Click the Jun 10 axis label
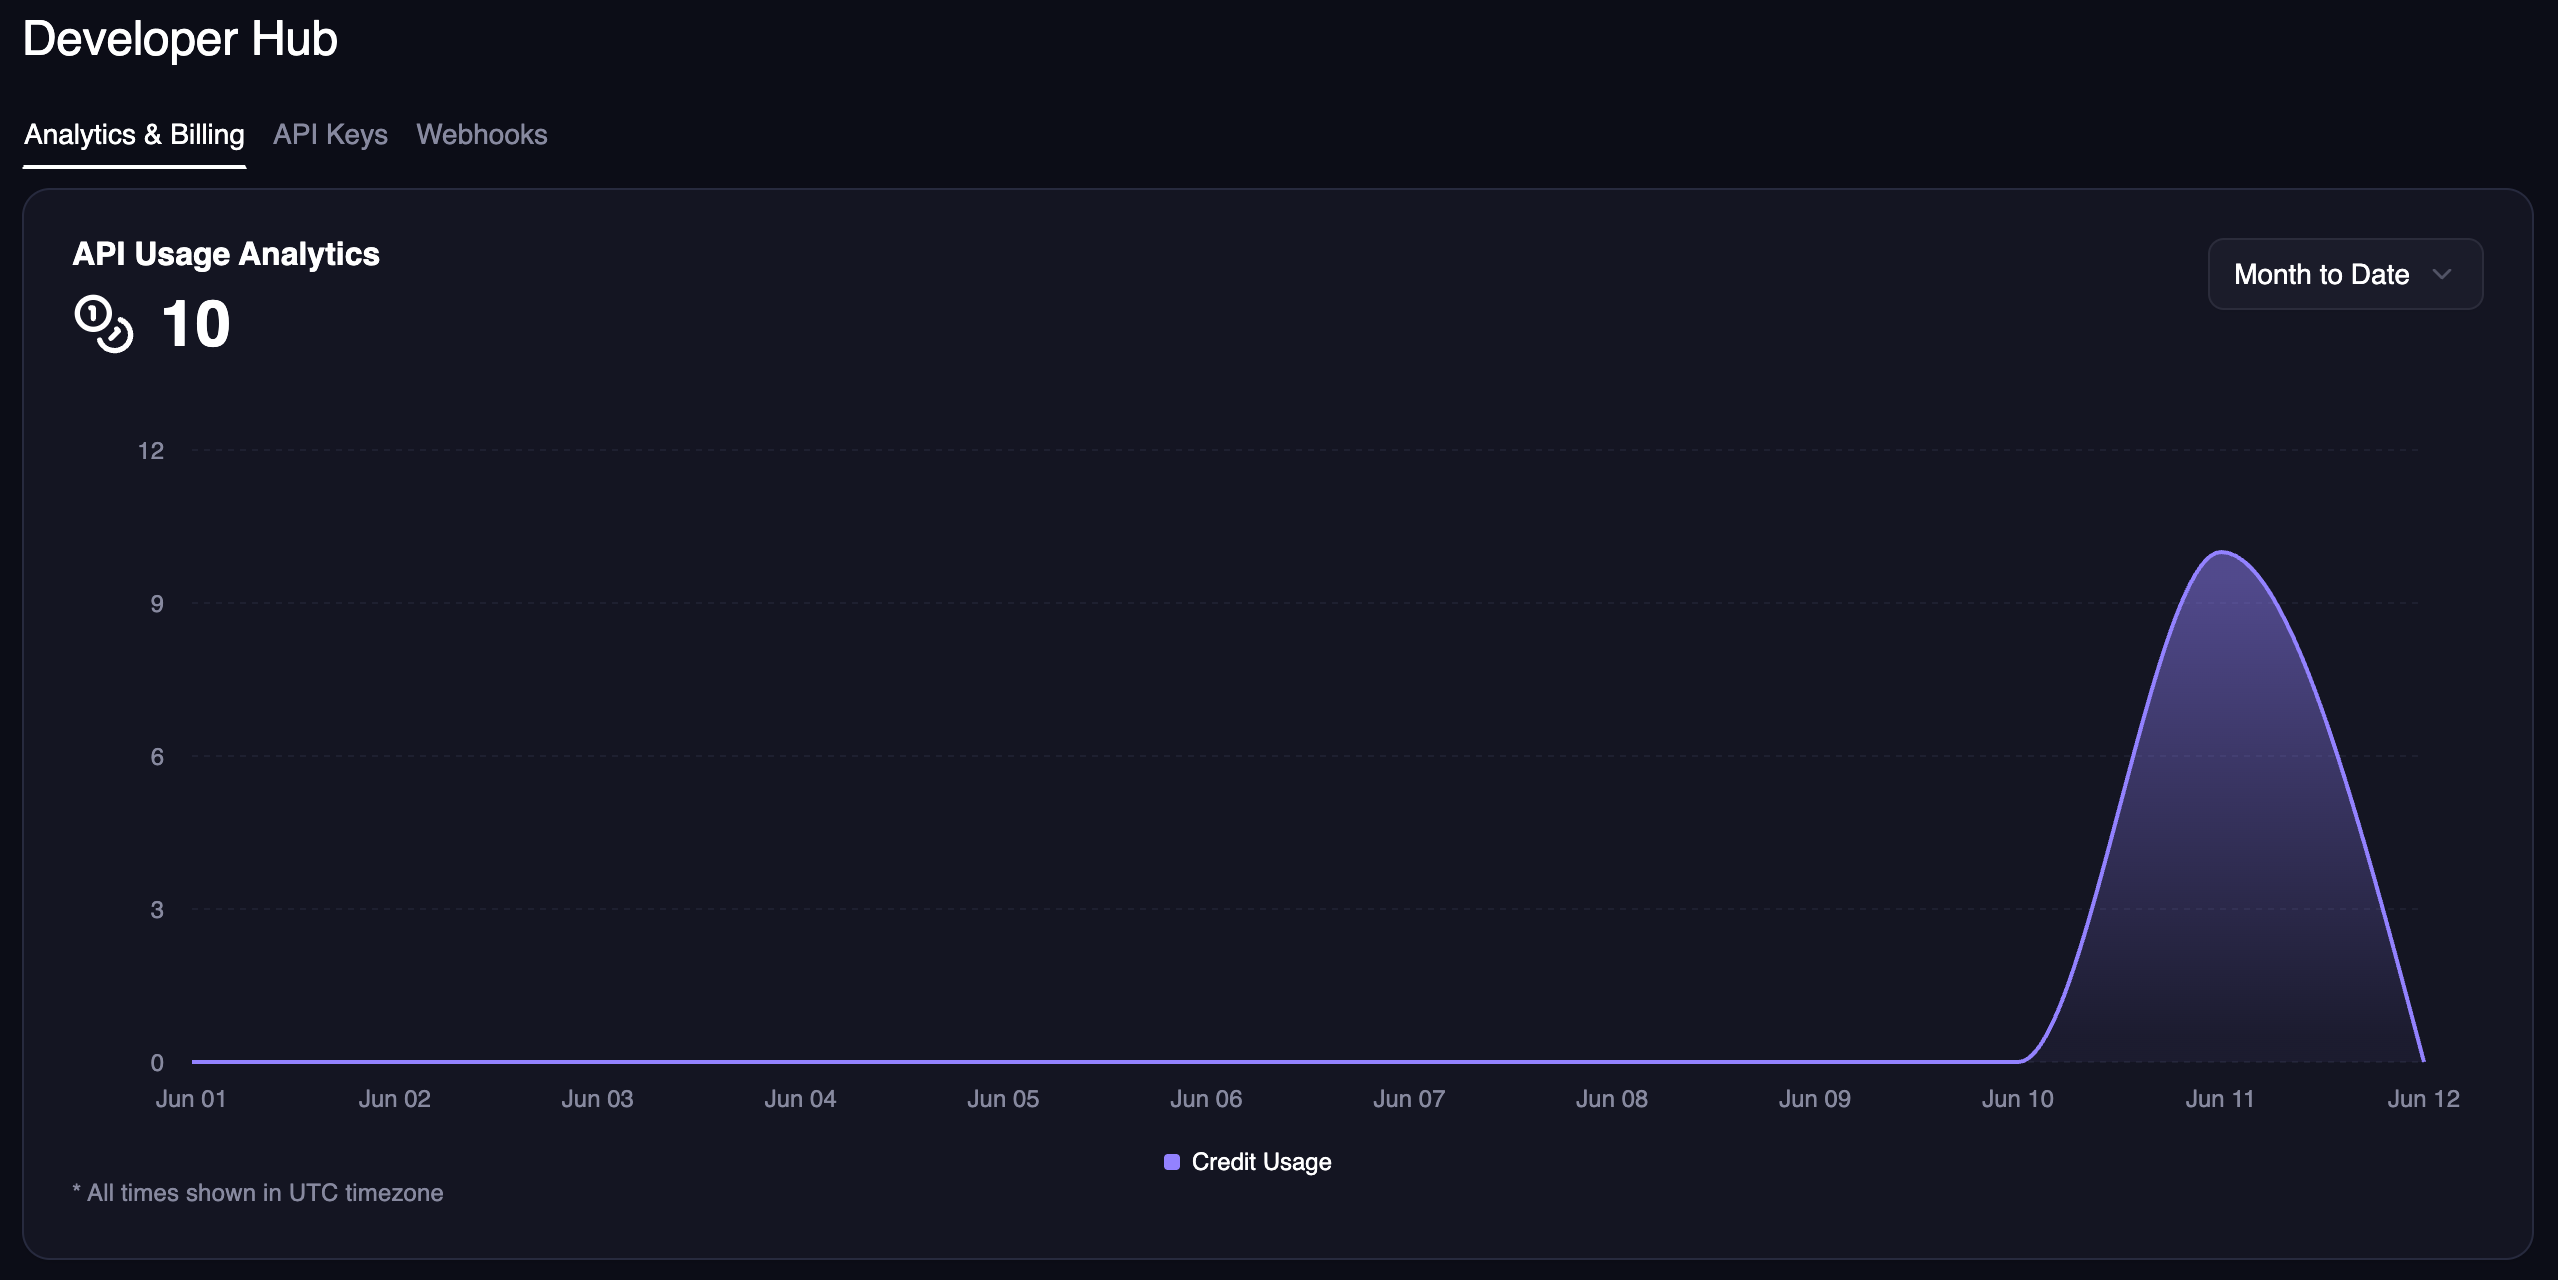This screenshot has width=2558, height=1280. 2017,1099
